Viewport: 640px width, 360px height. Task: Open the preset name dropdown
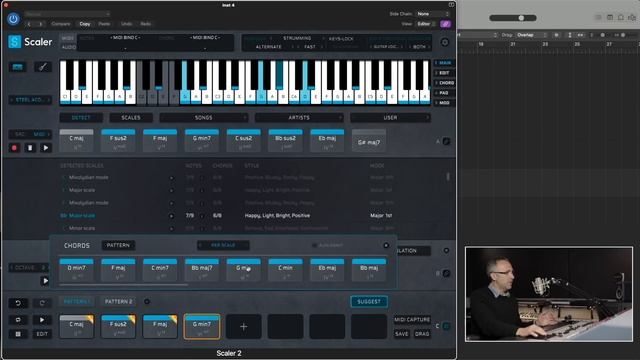pos(67,14)
